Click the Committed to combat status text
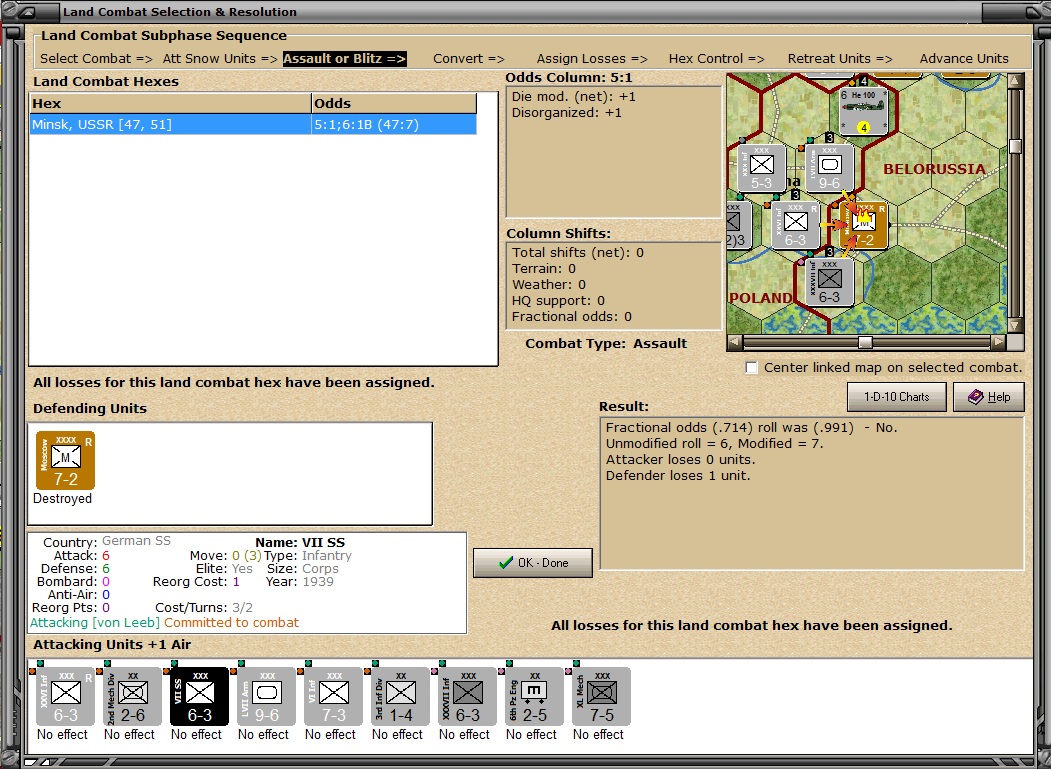Viewport: 1051px width, 769px height. click(x=231, y=623)
